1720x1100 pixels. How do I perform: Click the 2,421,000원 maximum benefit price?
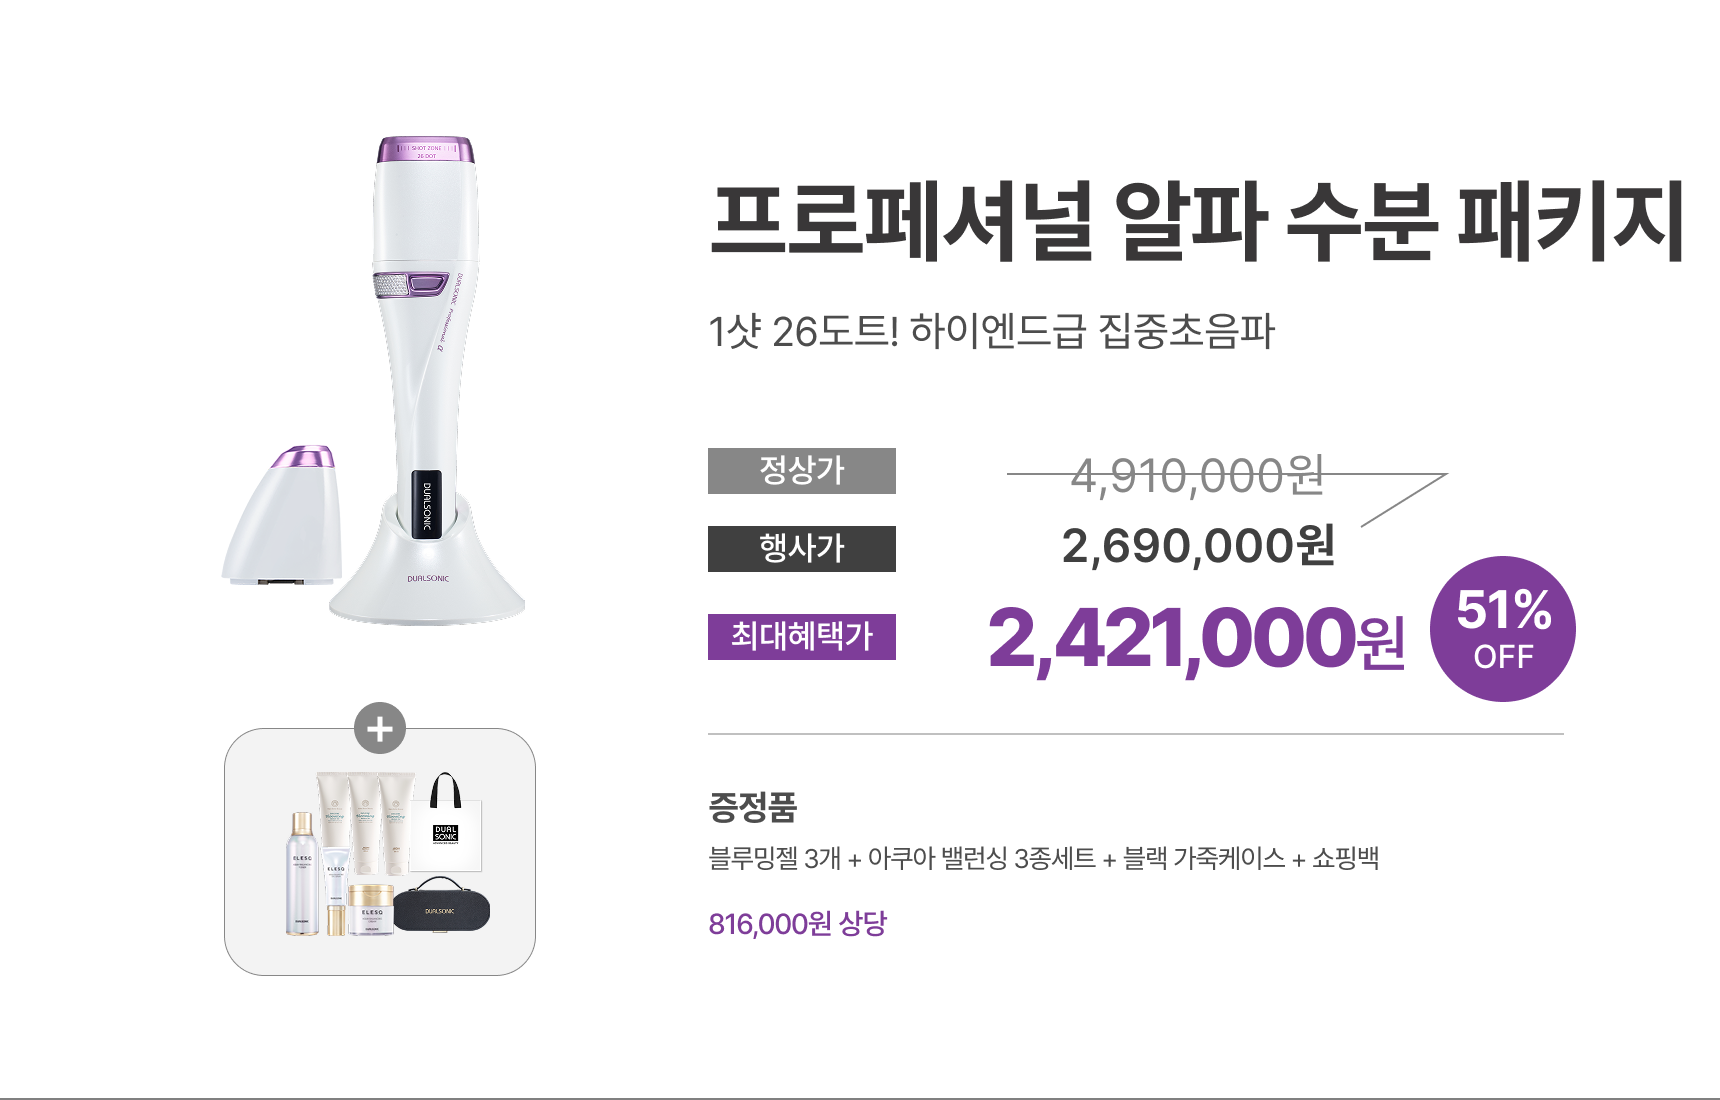click(1196, 638)
